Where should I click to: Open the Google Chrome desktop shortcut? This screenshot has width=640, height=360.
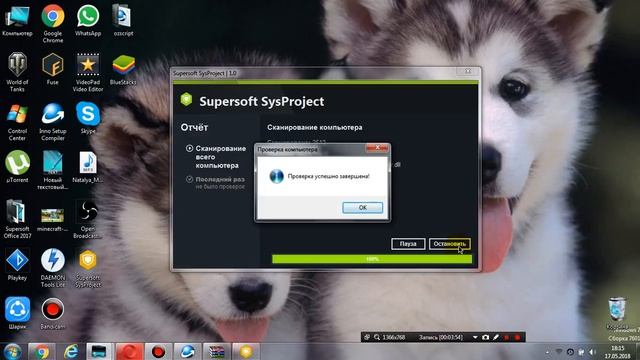point(53,24)
